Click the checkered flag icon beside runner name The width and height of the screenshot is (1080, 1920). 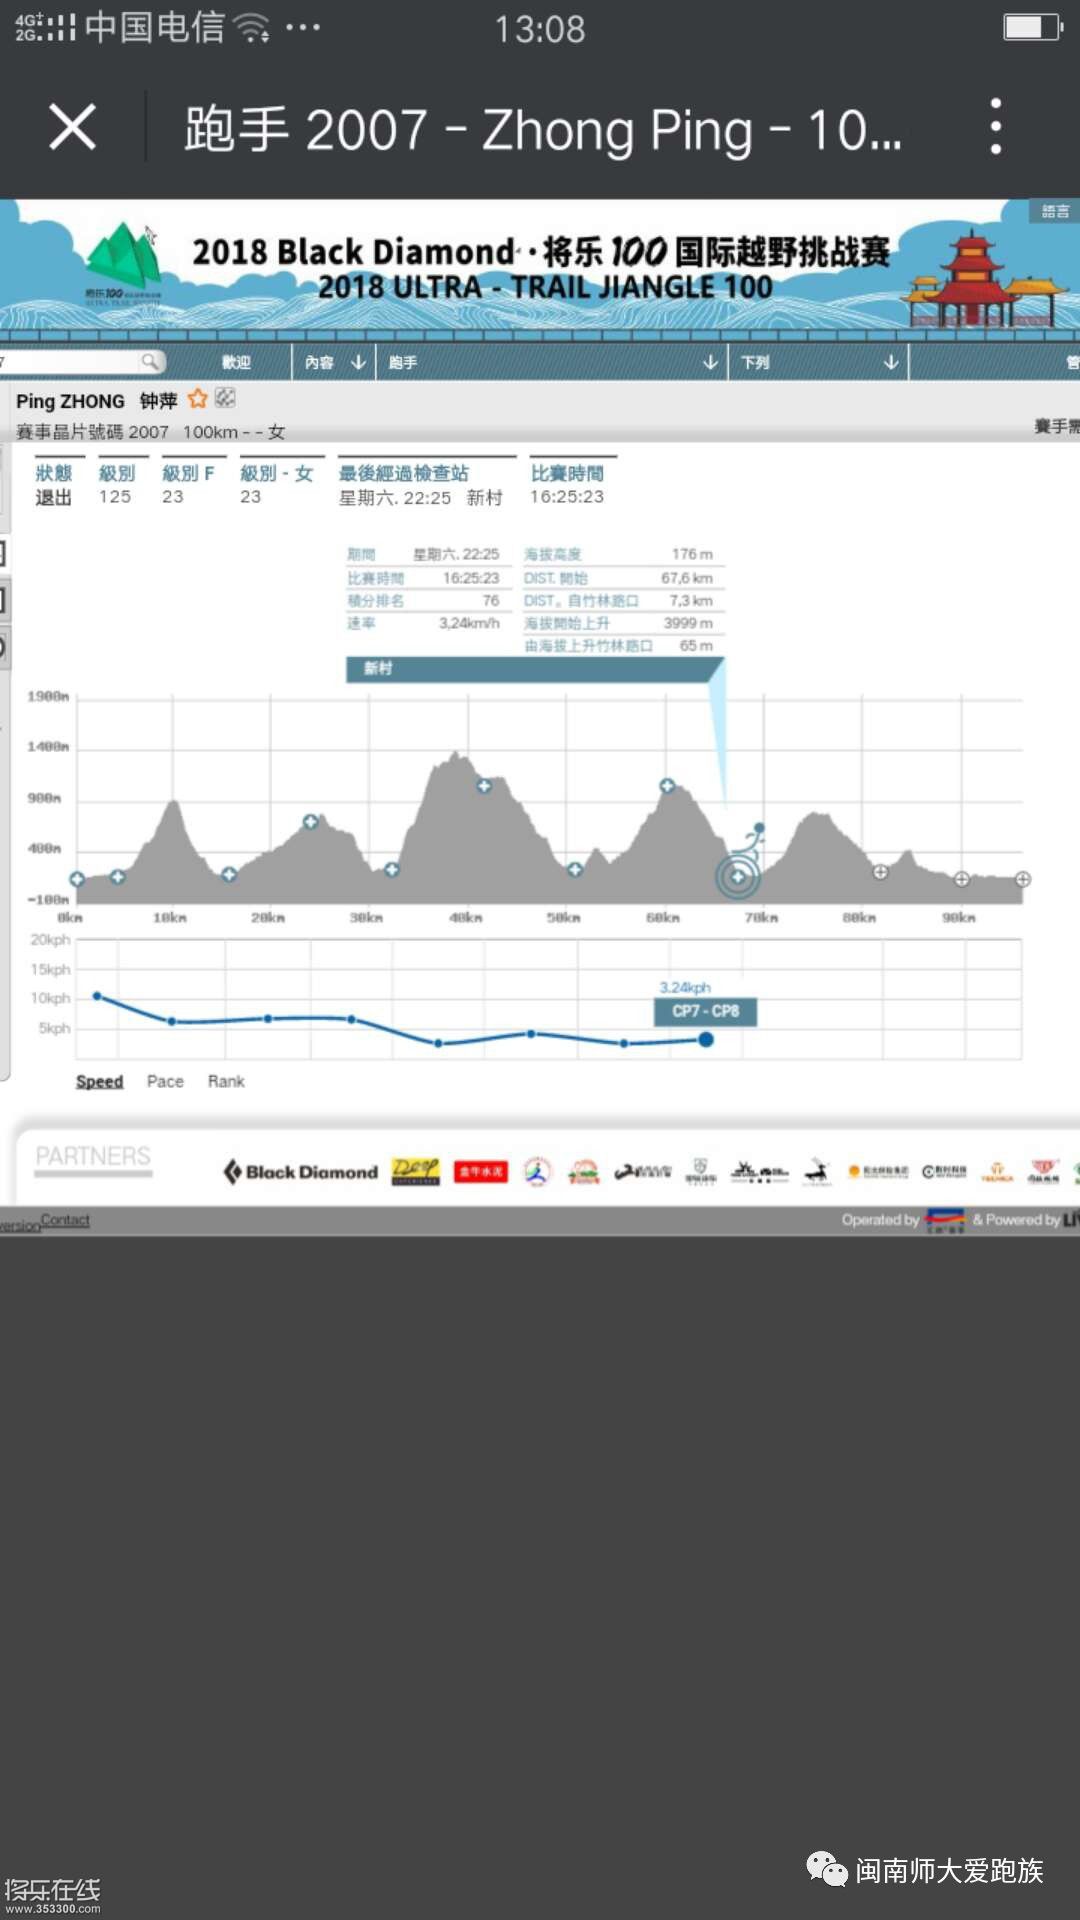[225, 398]
